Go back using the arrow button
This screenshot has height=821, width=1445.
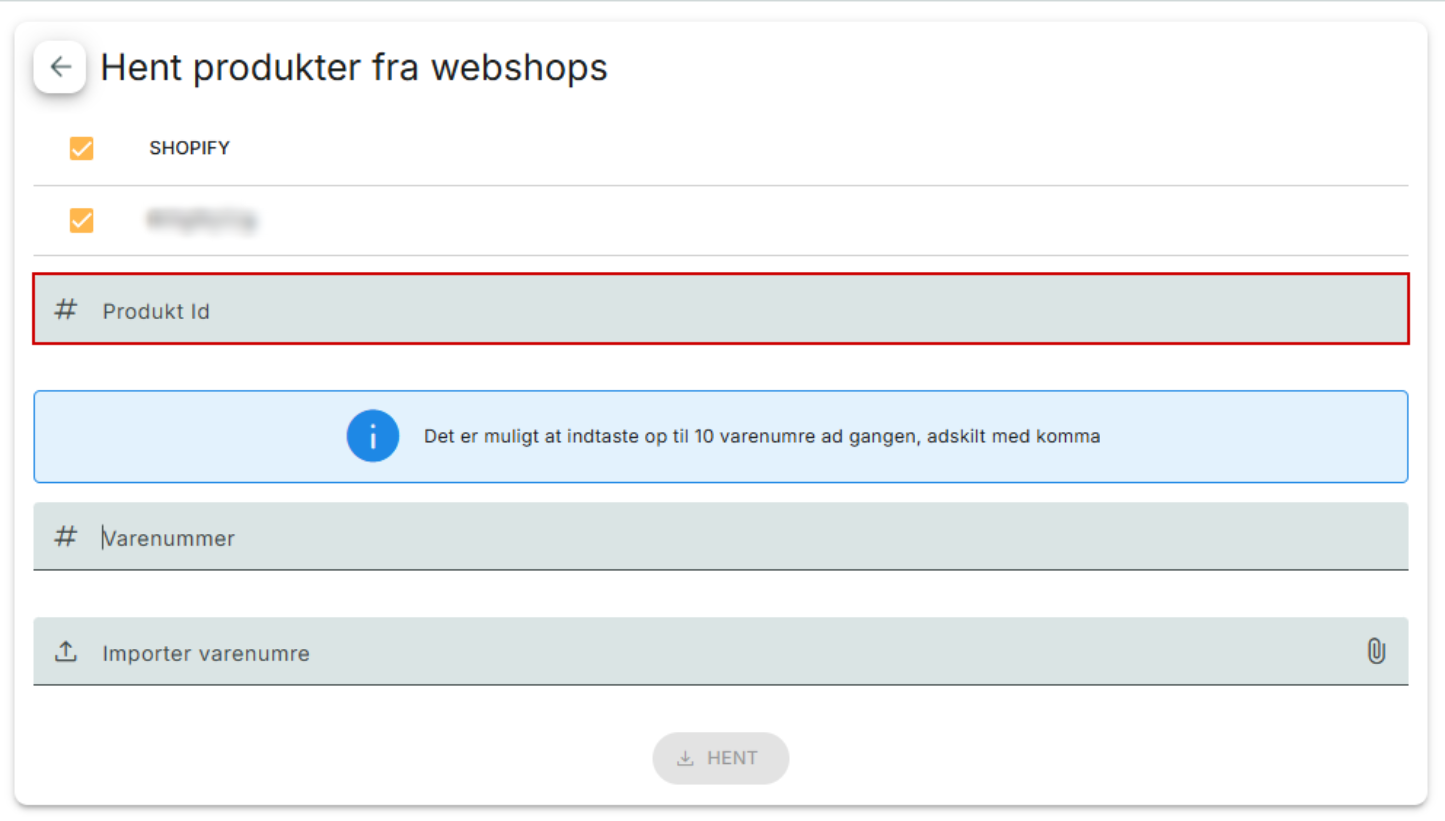pos(60,68)
